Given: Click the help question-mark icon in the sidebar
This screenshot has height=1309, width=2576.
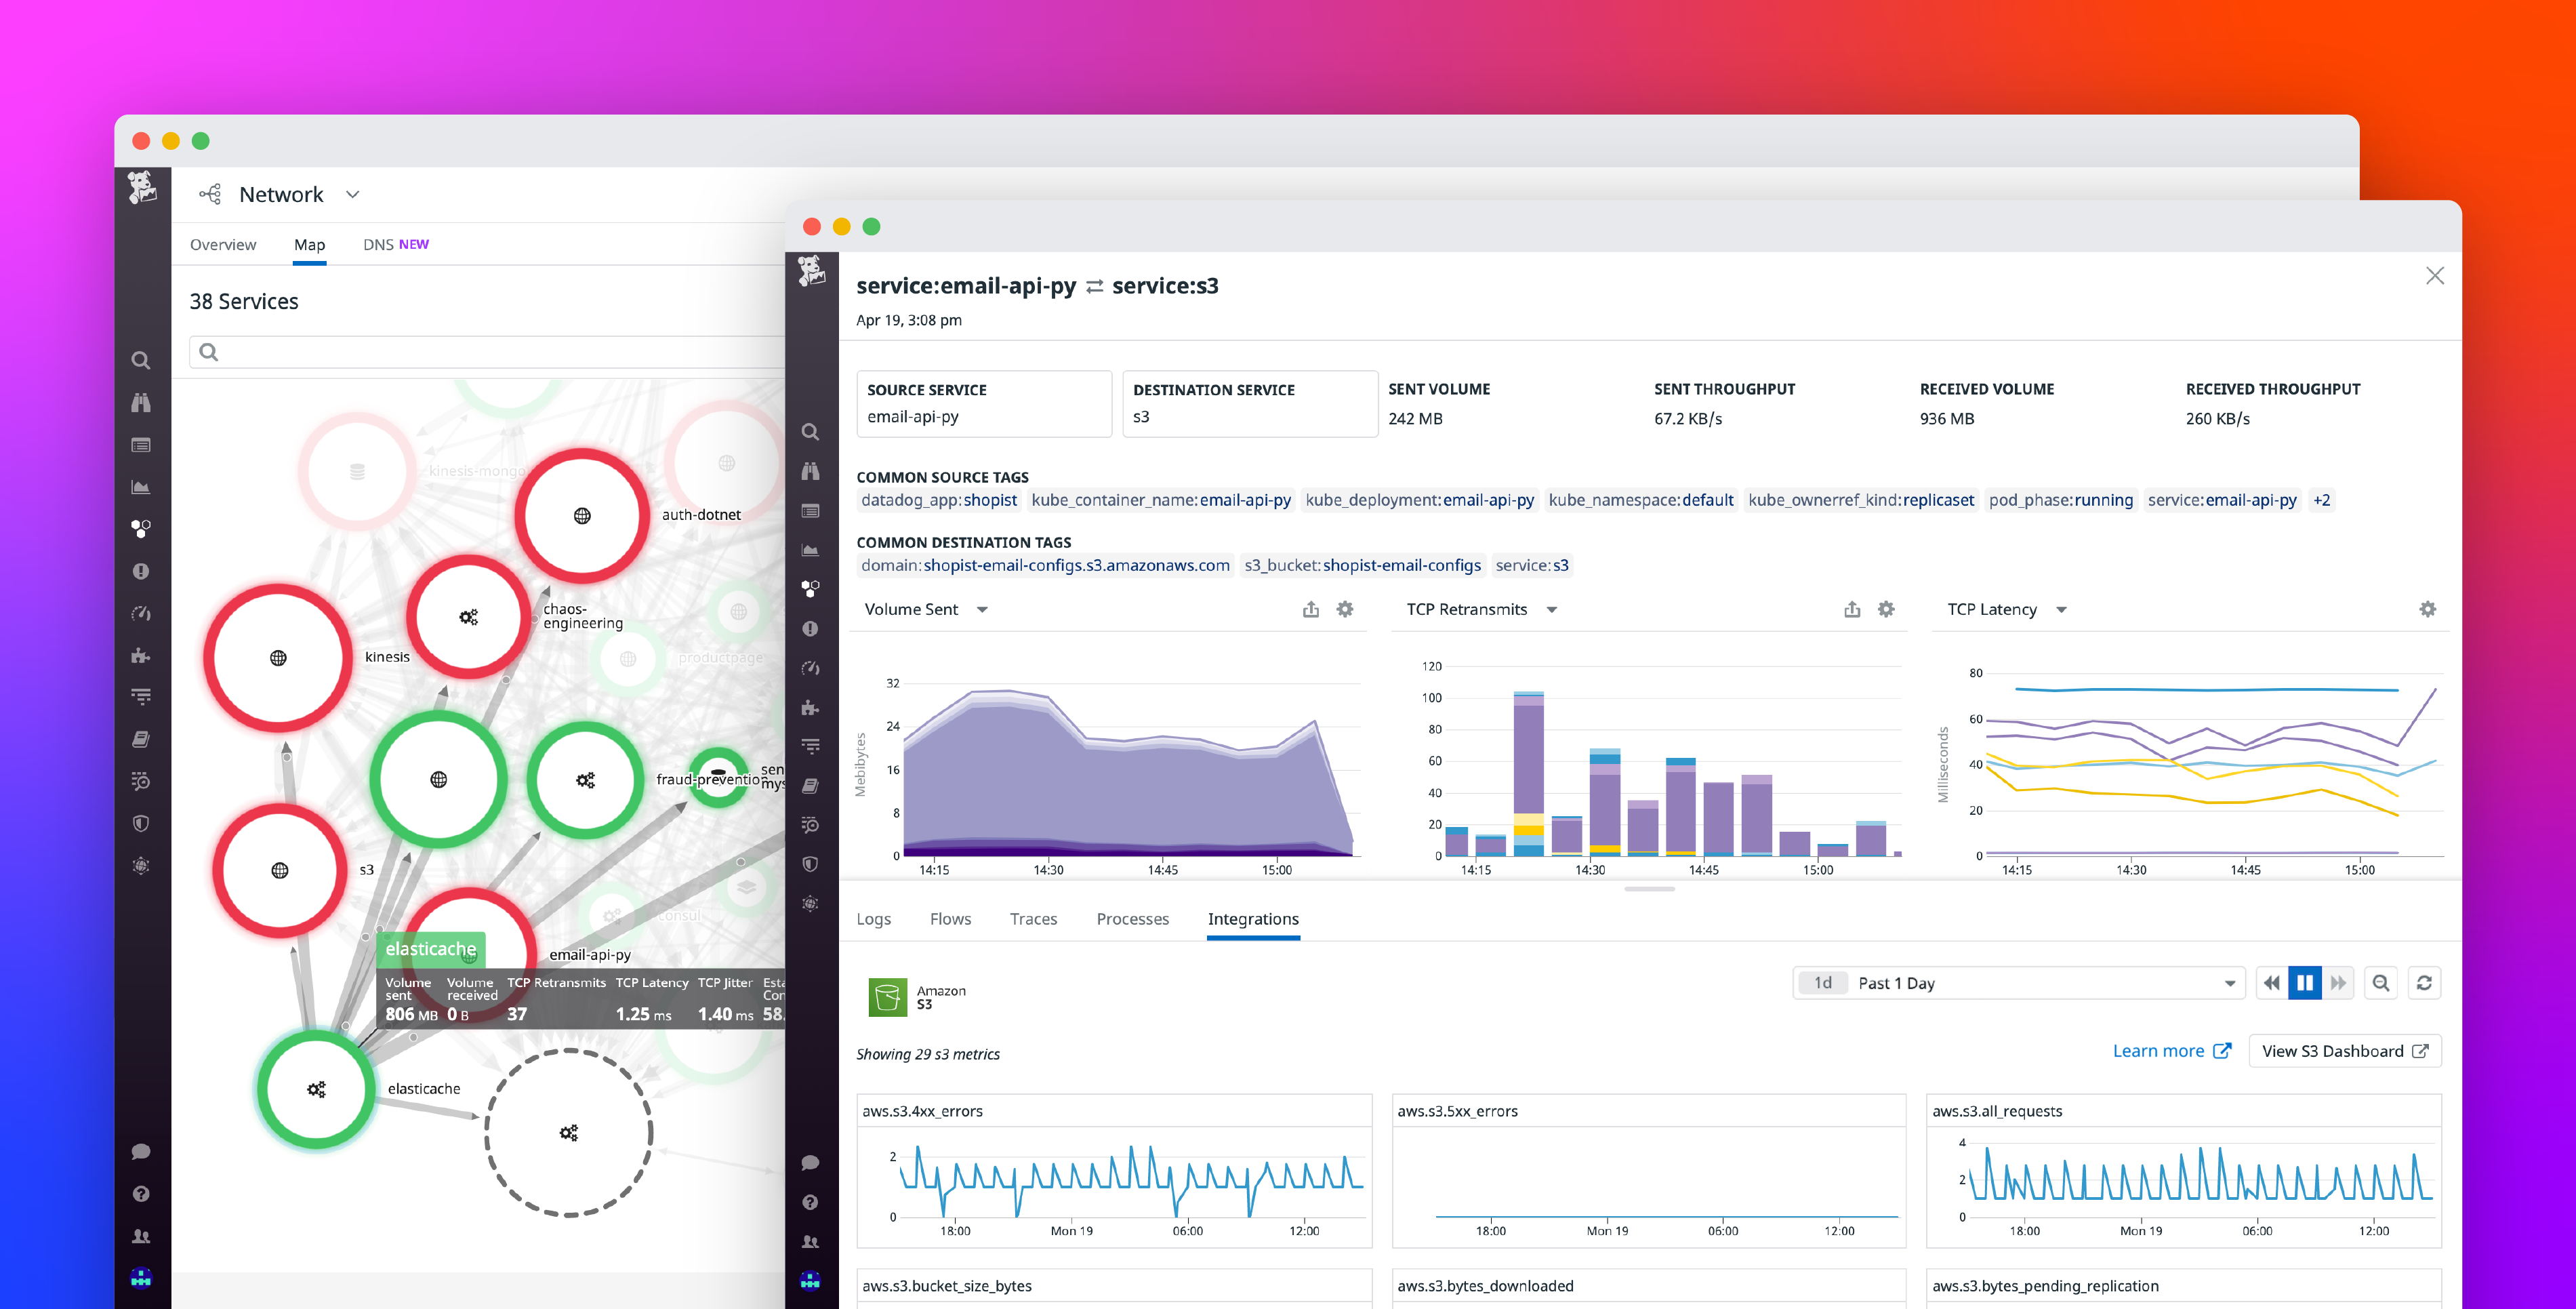Looking at the screenshot, I should (x=140, y=1193).
